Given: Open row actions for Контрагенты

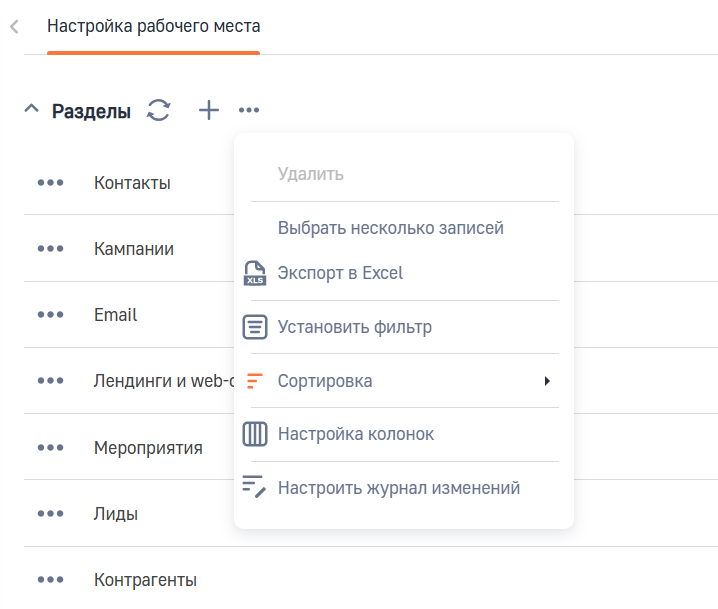Looking at the screenshot, I should [x=50, y=580].
